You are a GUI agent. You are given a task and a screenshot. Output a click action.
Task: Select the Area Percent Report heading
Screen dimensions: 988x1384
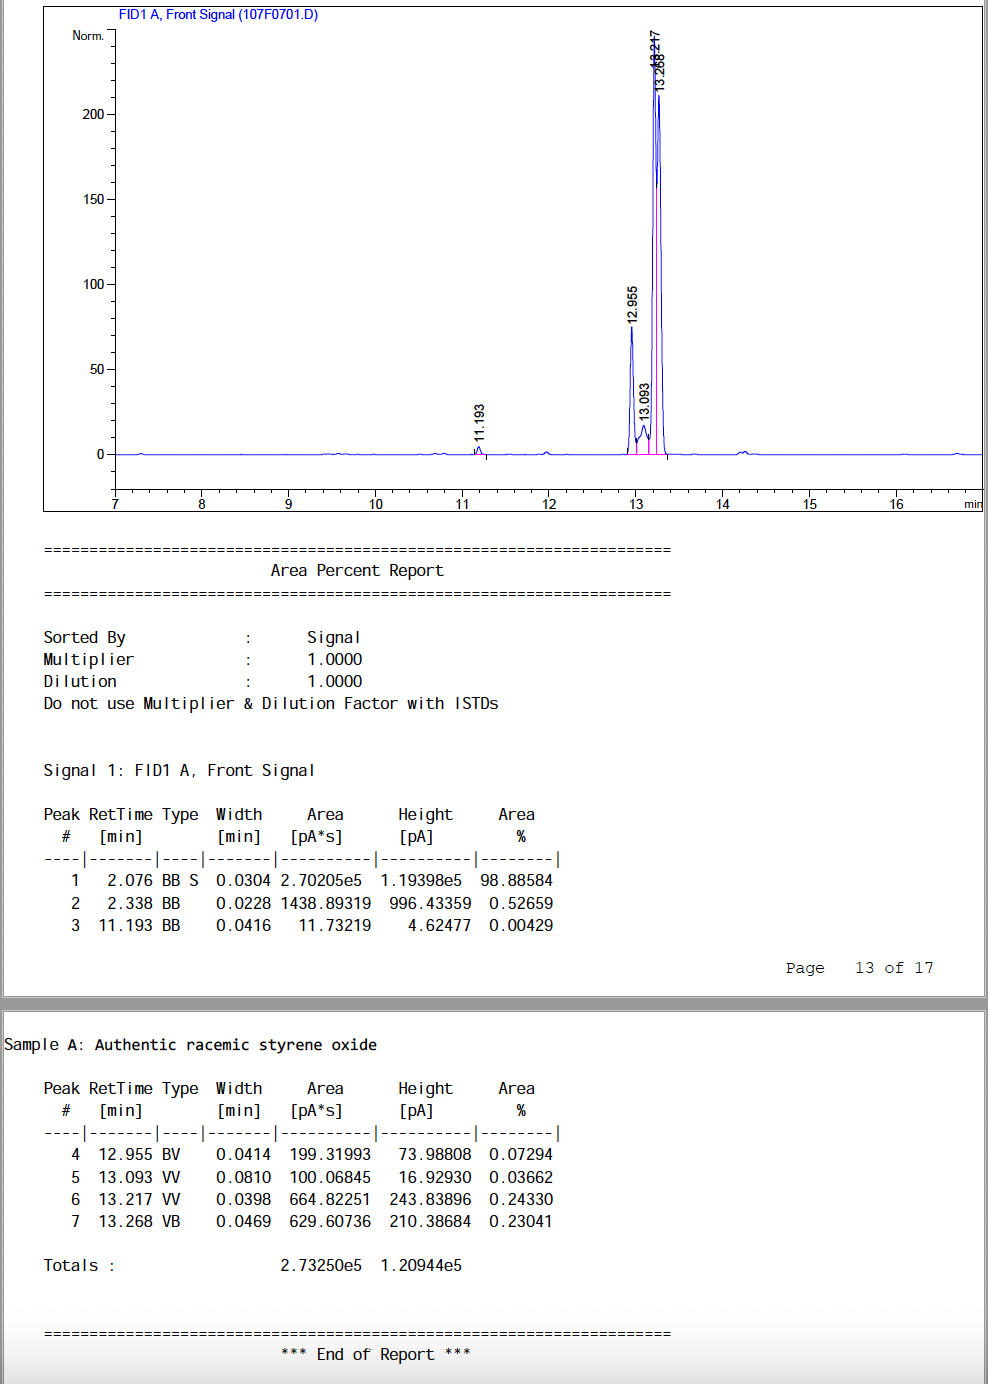pos(356,570)
